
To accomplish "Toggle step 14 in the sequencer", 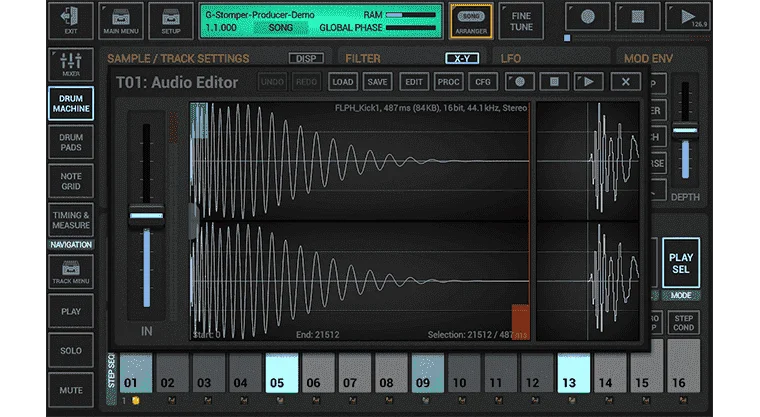I will (x=610, y=372).
